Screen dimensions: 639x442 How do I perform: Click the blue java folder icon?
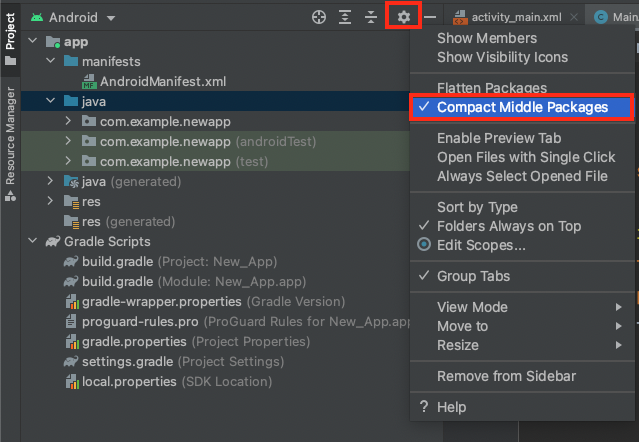(71, 101)
